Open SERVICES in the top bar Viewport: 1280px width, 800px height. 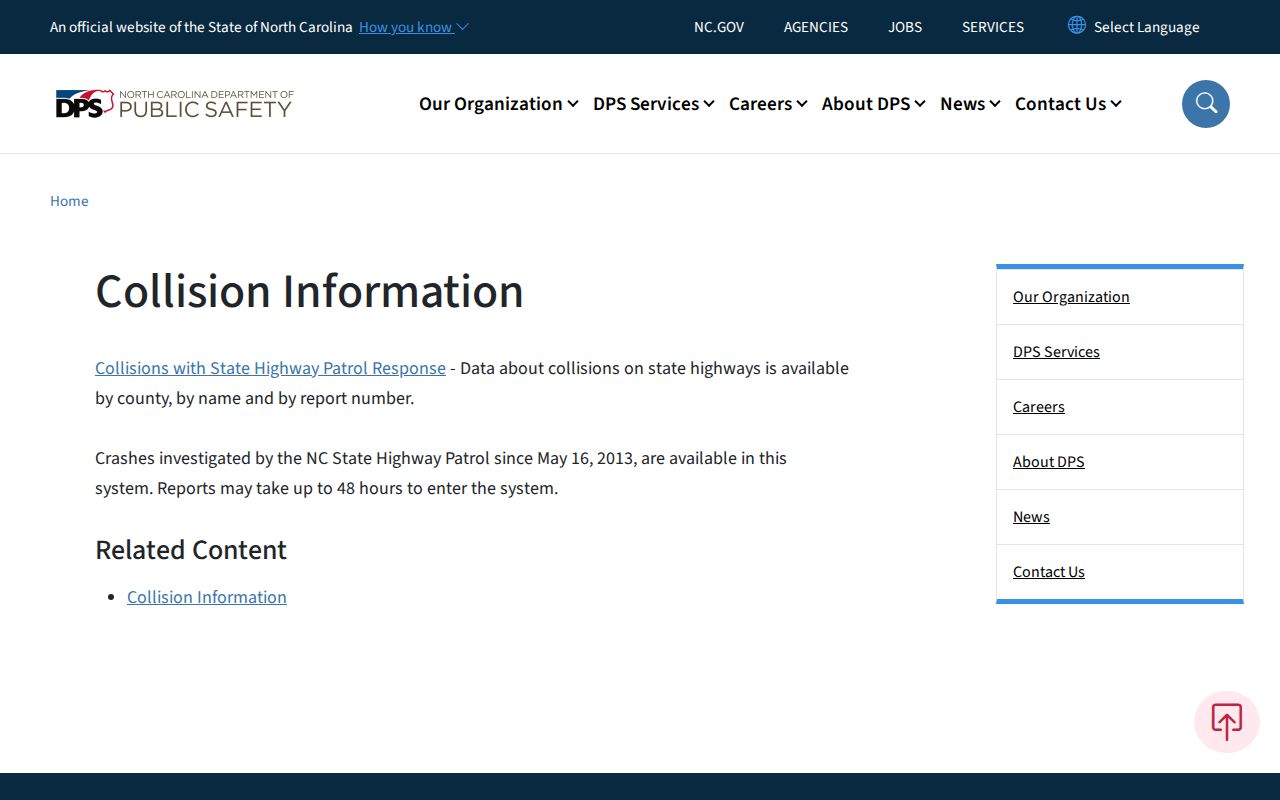993,27
